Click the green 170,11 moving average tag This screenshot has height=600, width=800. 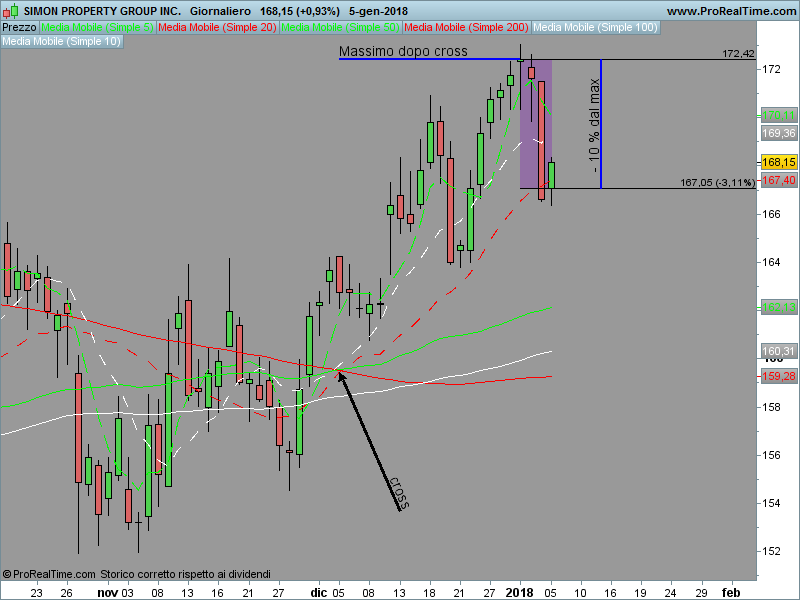point(779,115)
